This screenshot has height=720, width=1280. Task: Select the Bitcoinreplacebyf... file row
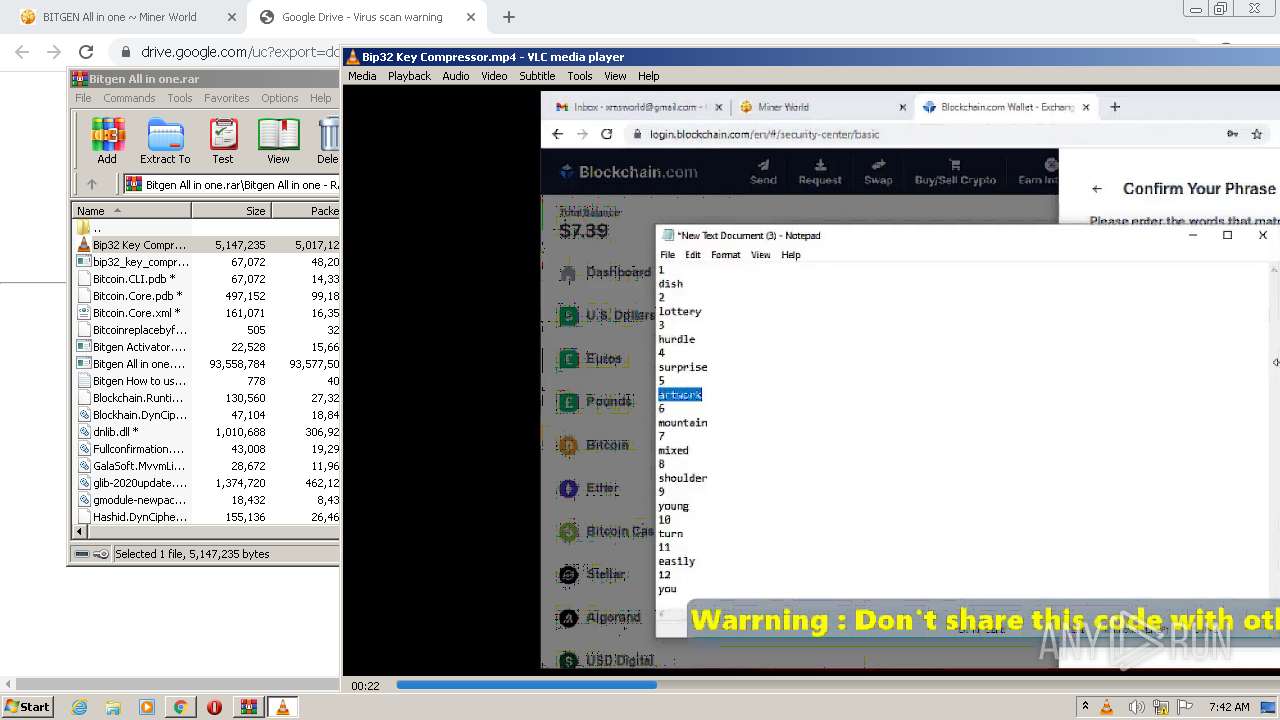point(207,330)
